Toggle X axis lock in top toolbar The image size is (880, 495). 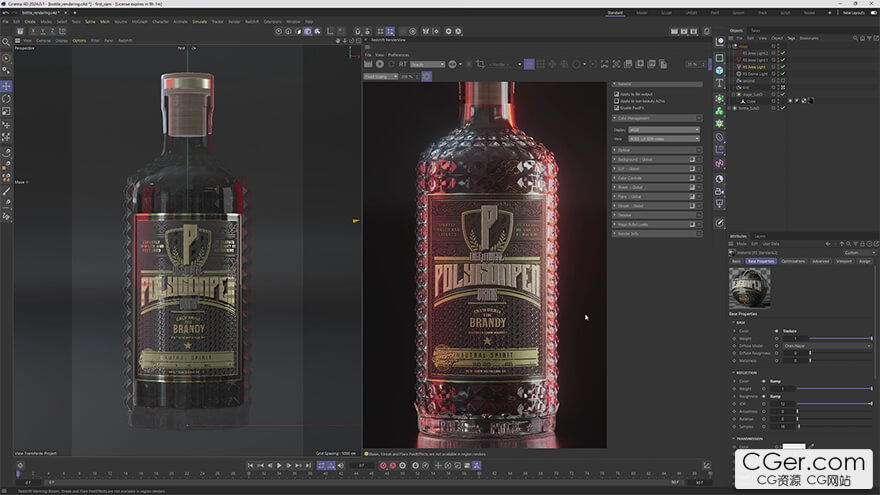[33, 31]
